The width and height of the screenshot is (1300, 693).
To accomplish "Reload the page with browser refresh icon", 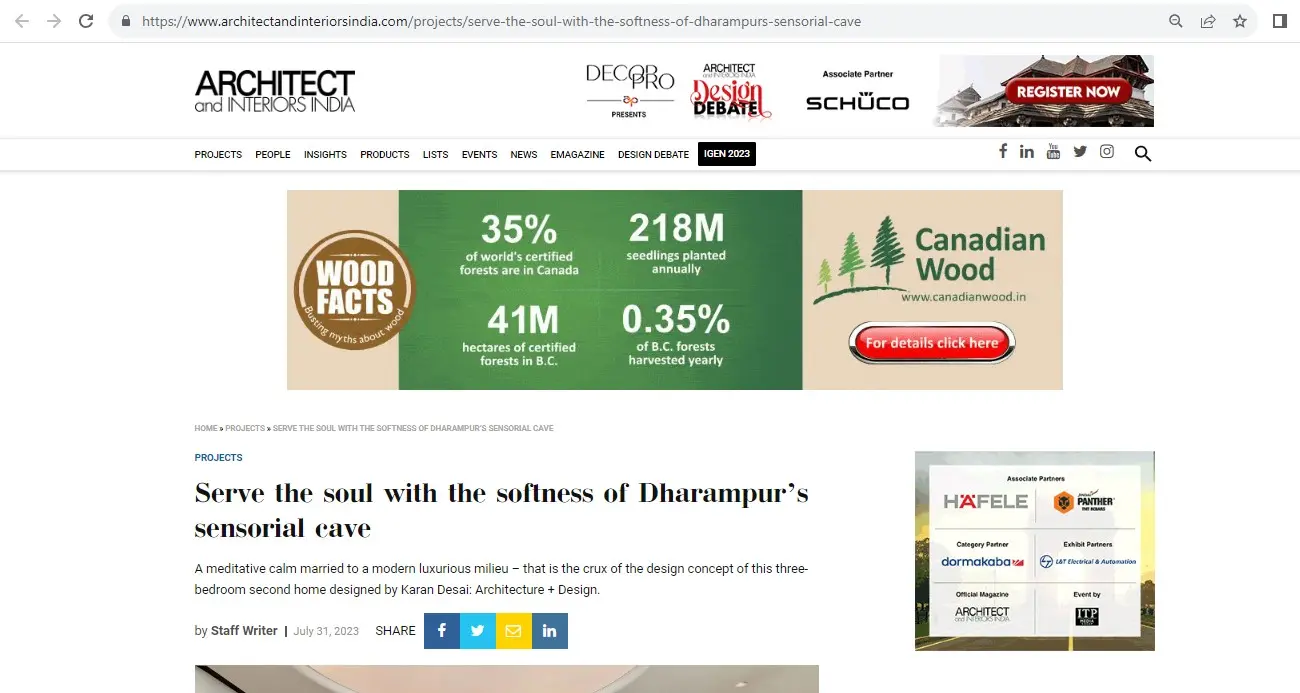I will coord(86,21).
